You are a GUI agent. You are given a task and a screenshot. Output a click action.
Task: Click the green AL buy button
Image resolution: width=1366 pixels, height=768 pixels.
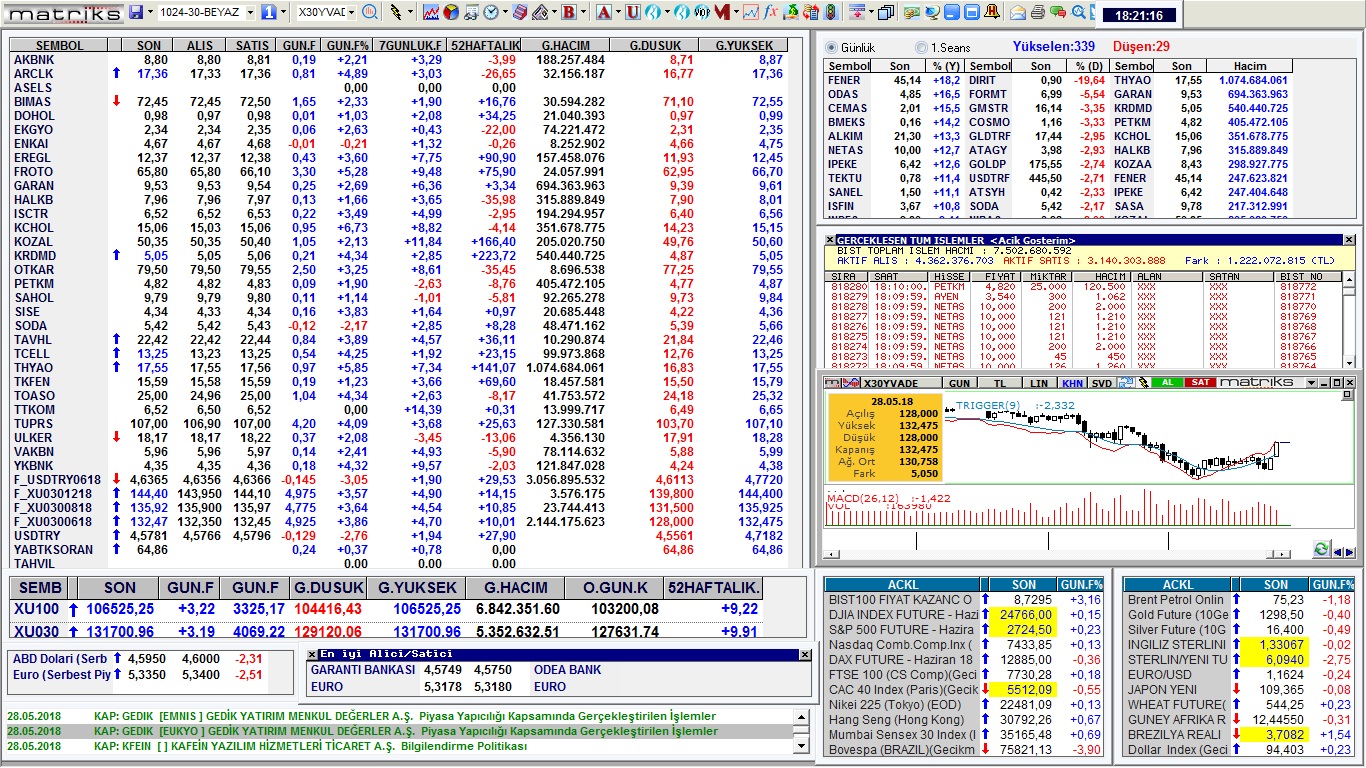click(x=1168, y=382)
